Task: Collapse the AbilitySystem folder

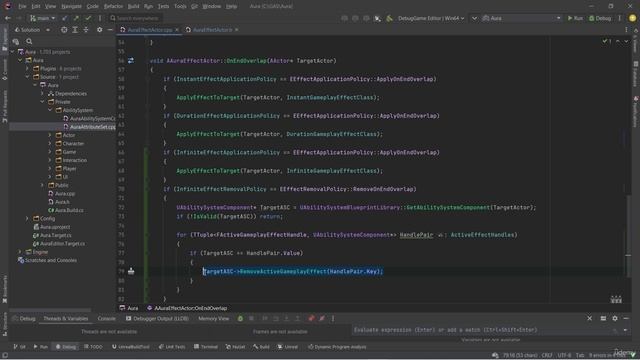Action: (x=50, y=110)
